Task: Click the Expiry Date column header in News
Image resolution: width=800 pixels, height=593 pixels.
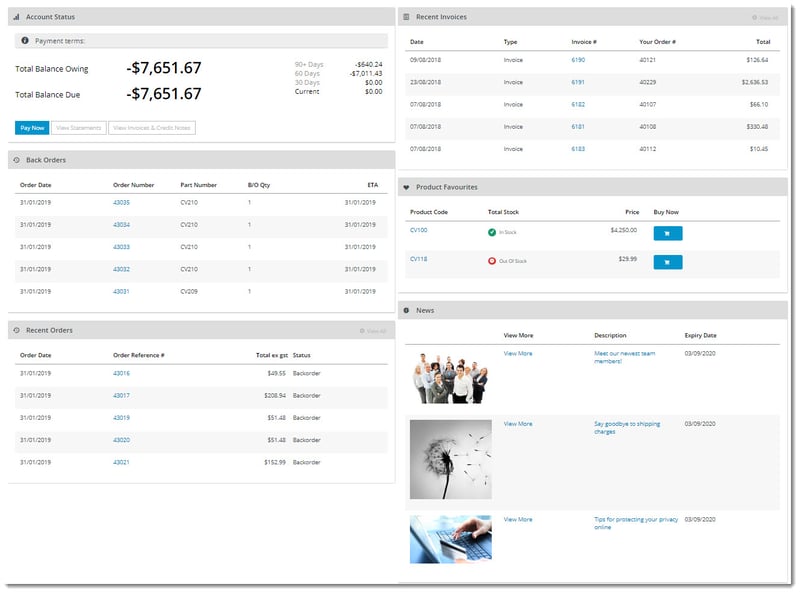Action: [701, 335]
